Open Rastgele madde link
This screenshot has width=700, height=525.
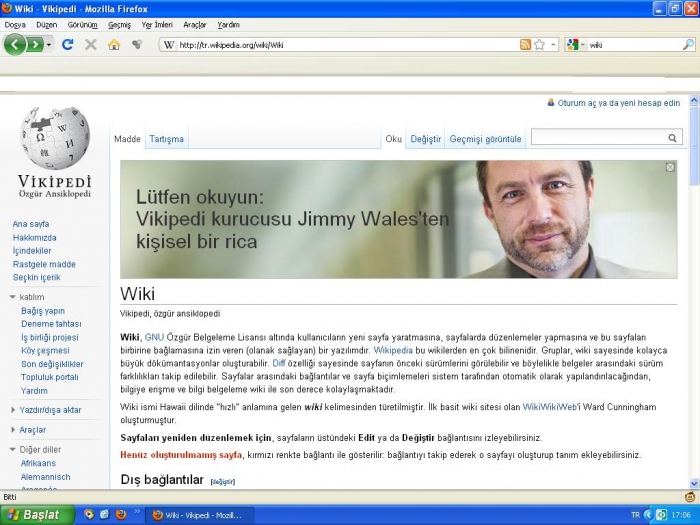[44, 264]
